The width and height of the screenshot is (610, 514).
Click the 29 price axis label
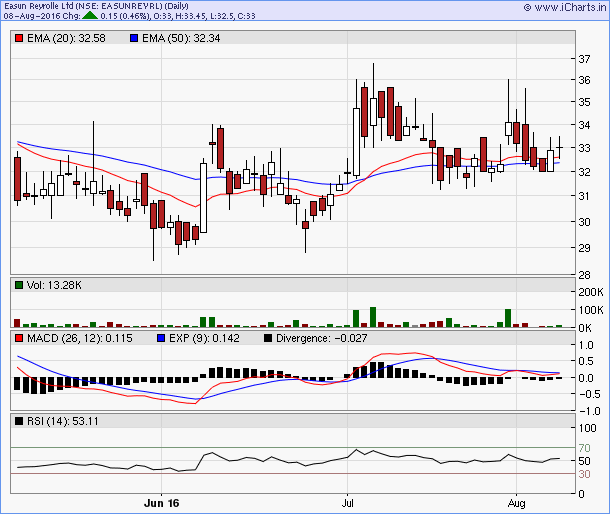584,248
